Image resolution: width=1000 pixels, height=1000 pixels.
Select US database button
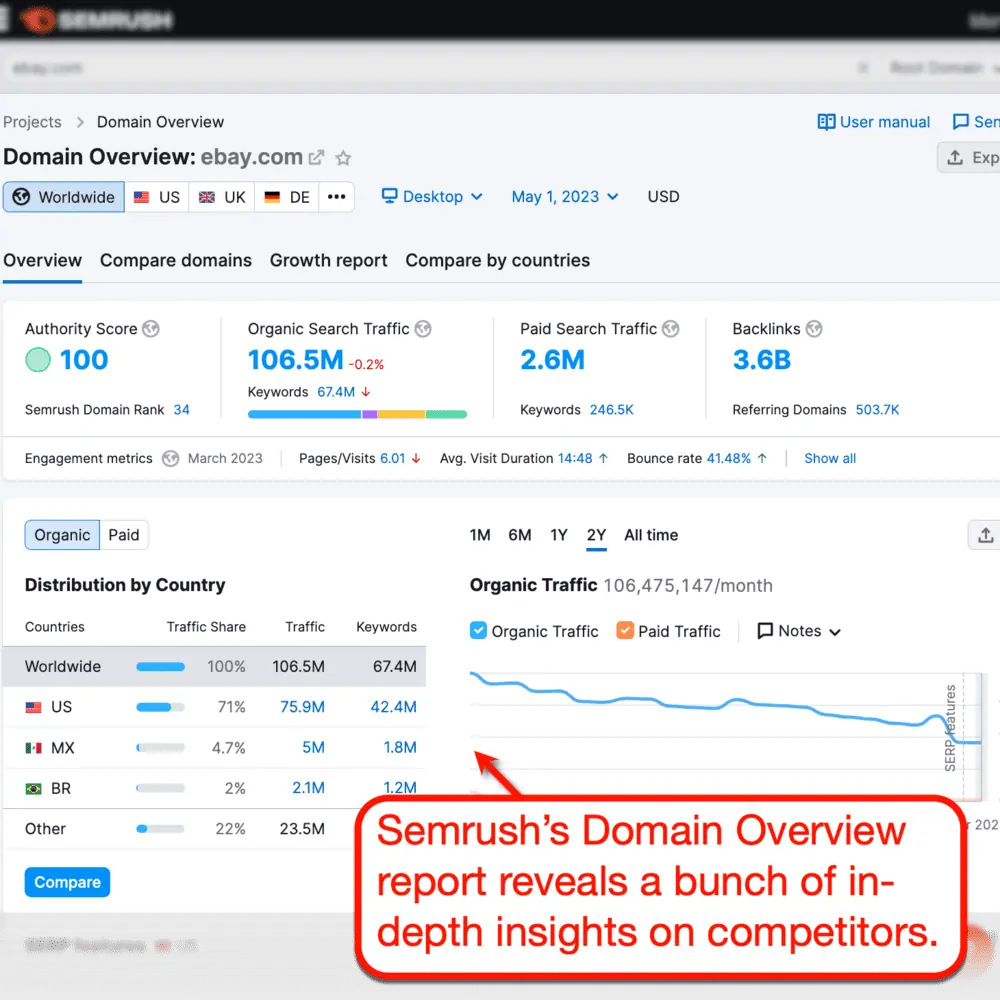(x=157, y=197)
